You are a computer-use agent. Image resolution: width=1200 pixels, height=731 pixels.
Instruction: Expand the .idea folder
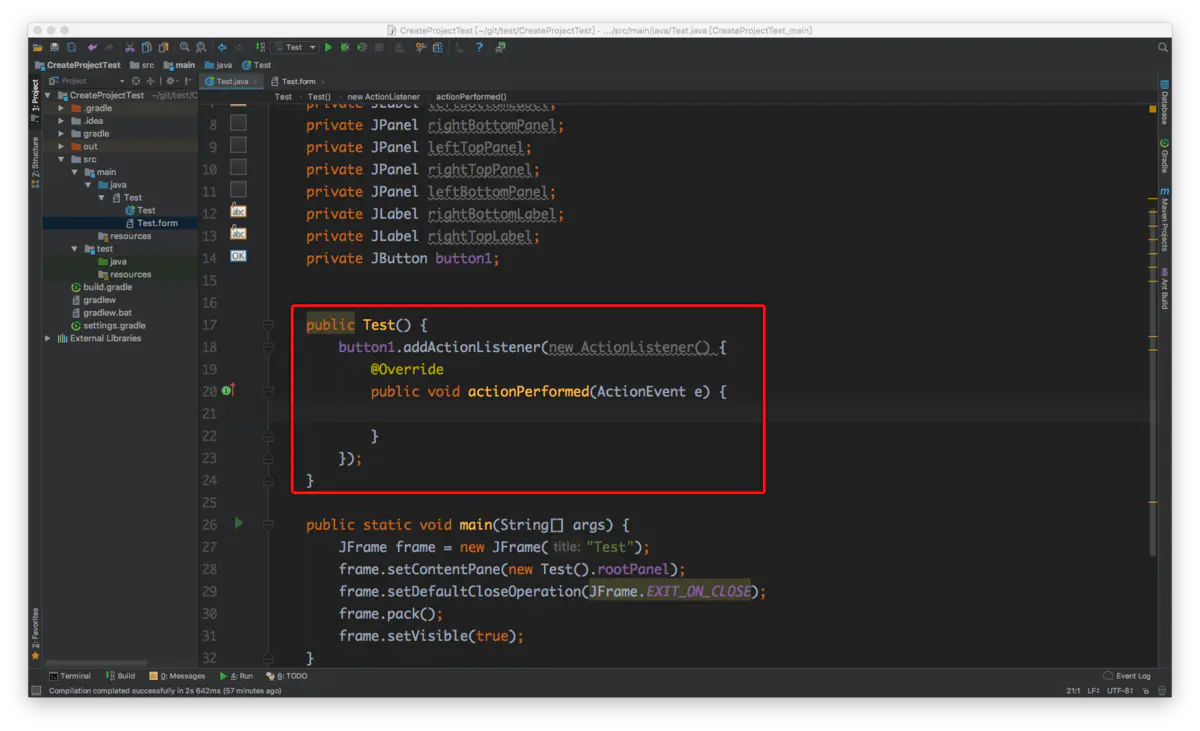click(61, 121)
